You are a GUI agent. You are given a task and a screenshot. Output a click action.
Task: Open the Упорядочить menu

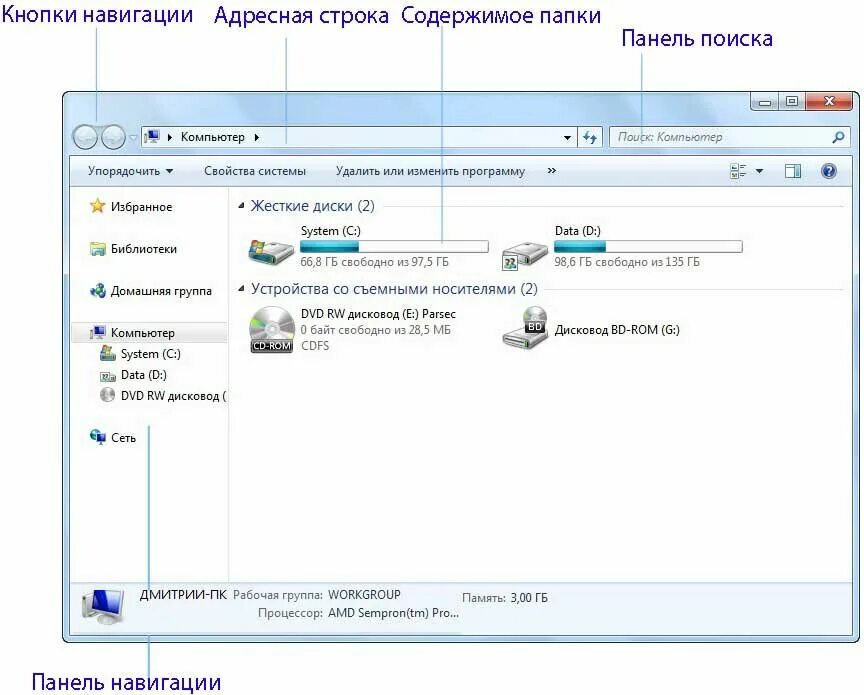131,171
